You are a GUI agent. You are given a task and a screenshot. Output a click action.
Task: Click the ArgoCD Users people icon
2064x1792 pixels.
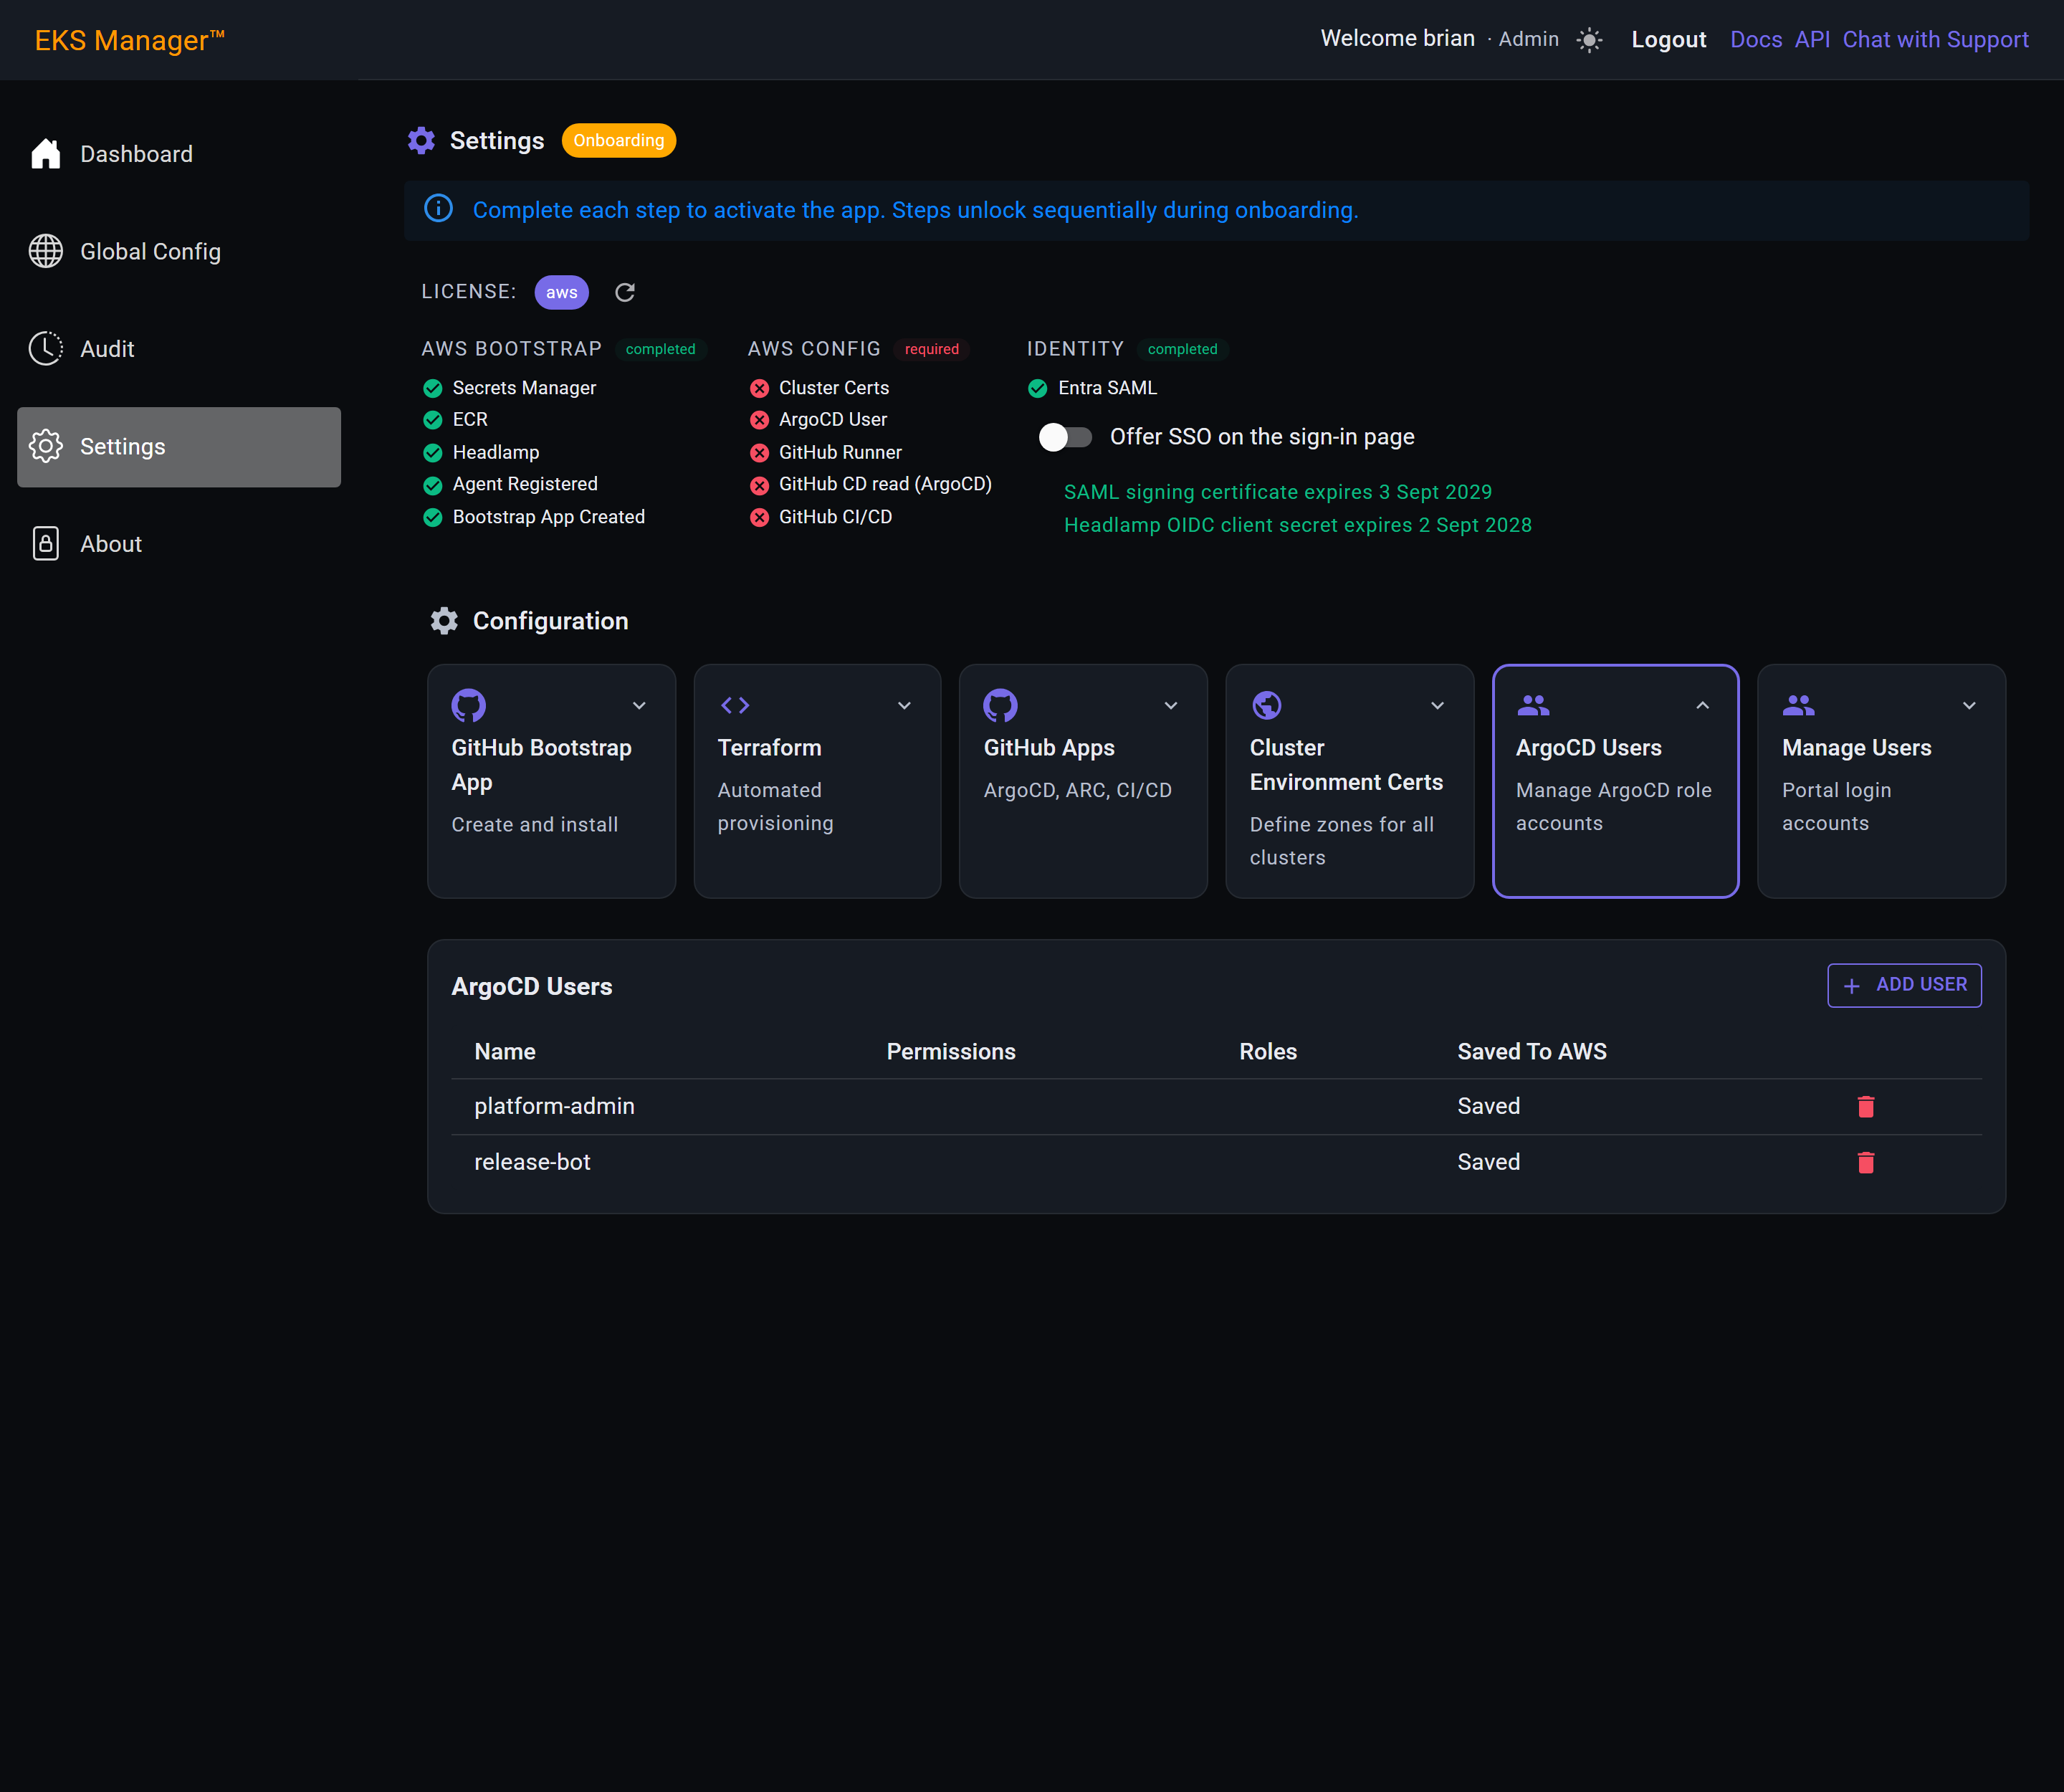pos(1533,705)
